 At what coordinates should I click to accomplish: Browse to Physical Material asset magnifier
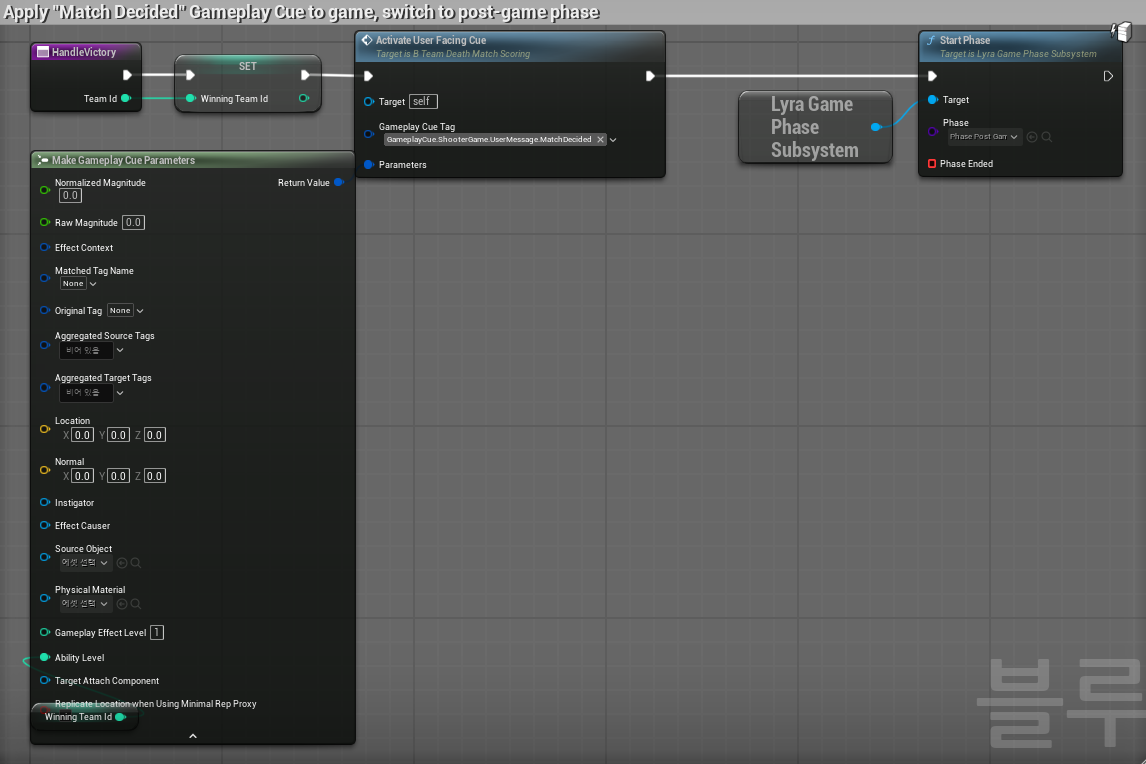(136, 604)
